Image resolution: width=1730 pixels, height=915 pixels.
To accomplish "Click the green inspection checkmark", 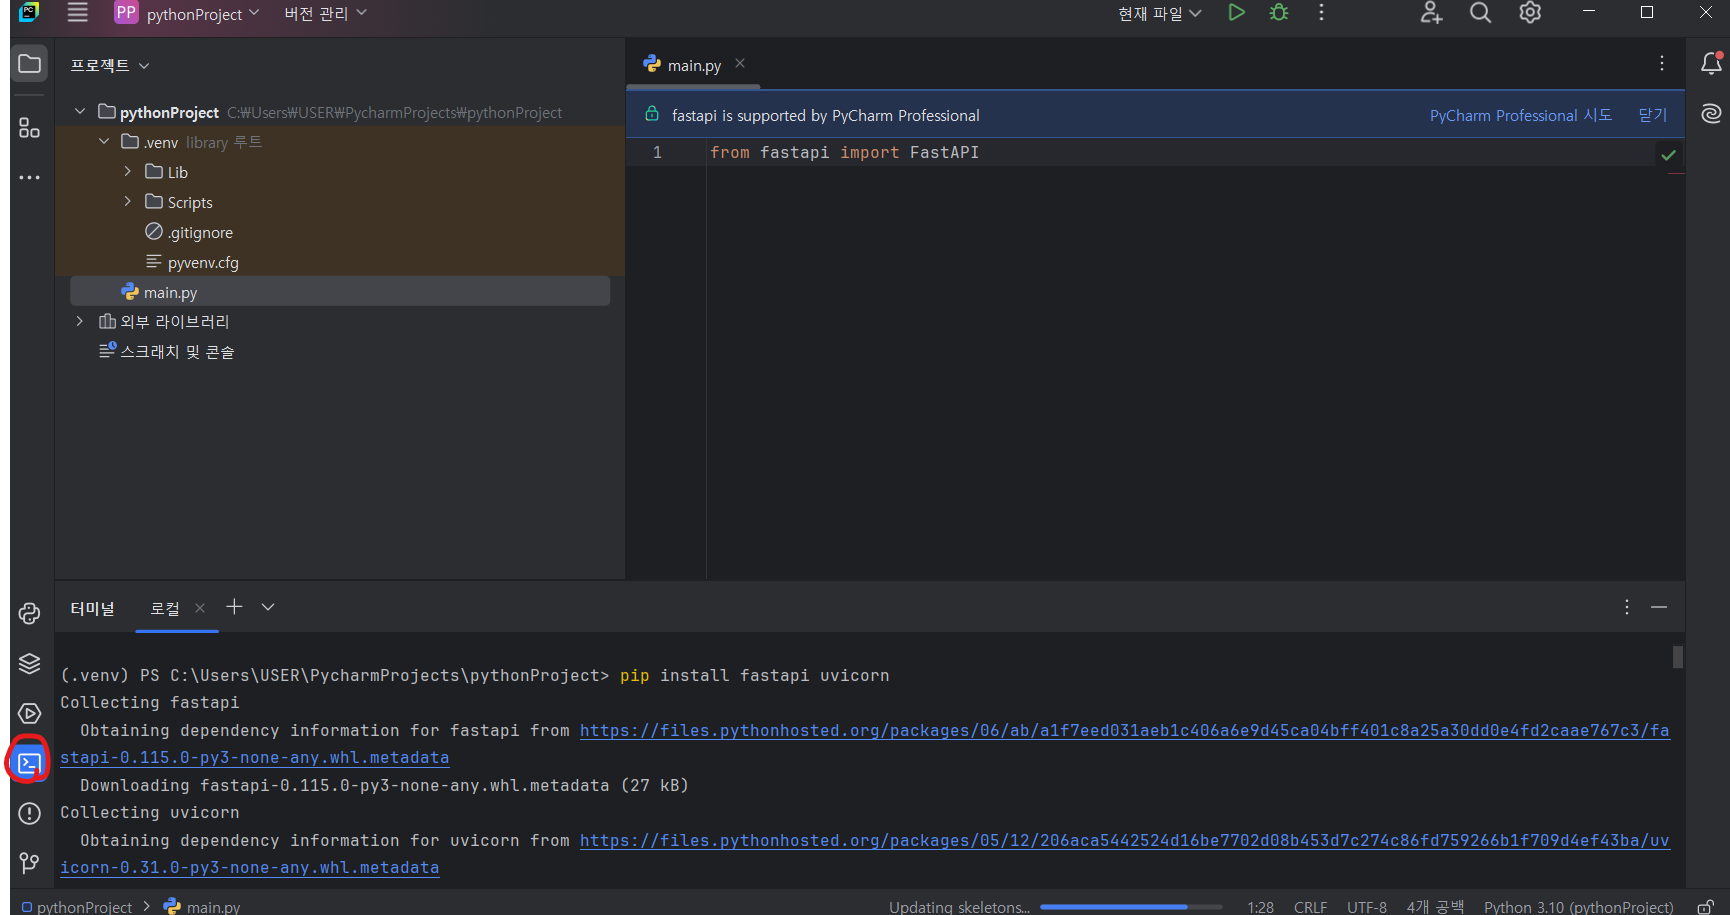I will pos(1668,154).
